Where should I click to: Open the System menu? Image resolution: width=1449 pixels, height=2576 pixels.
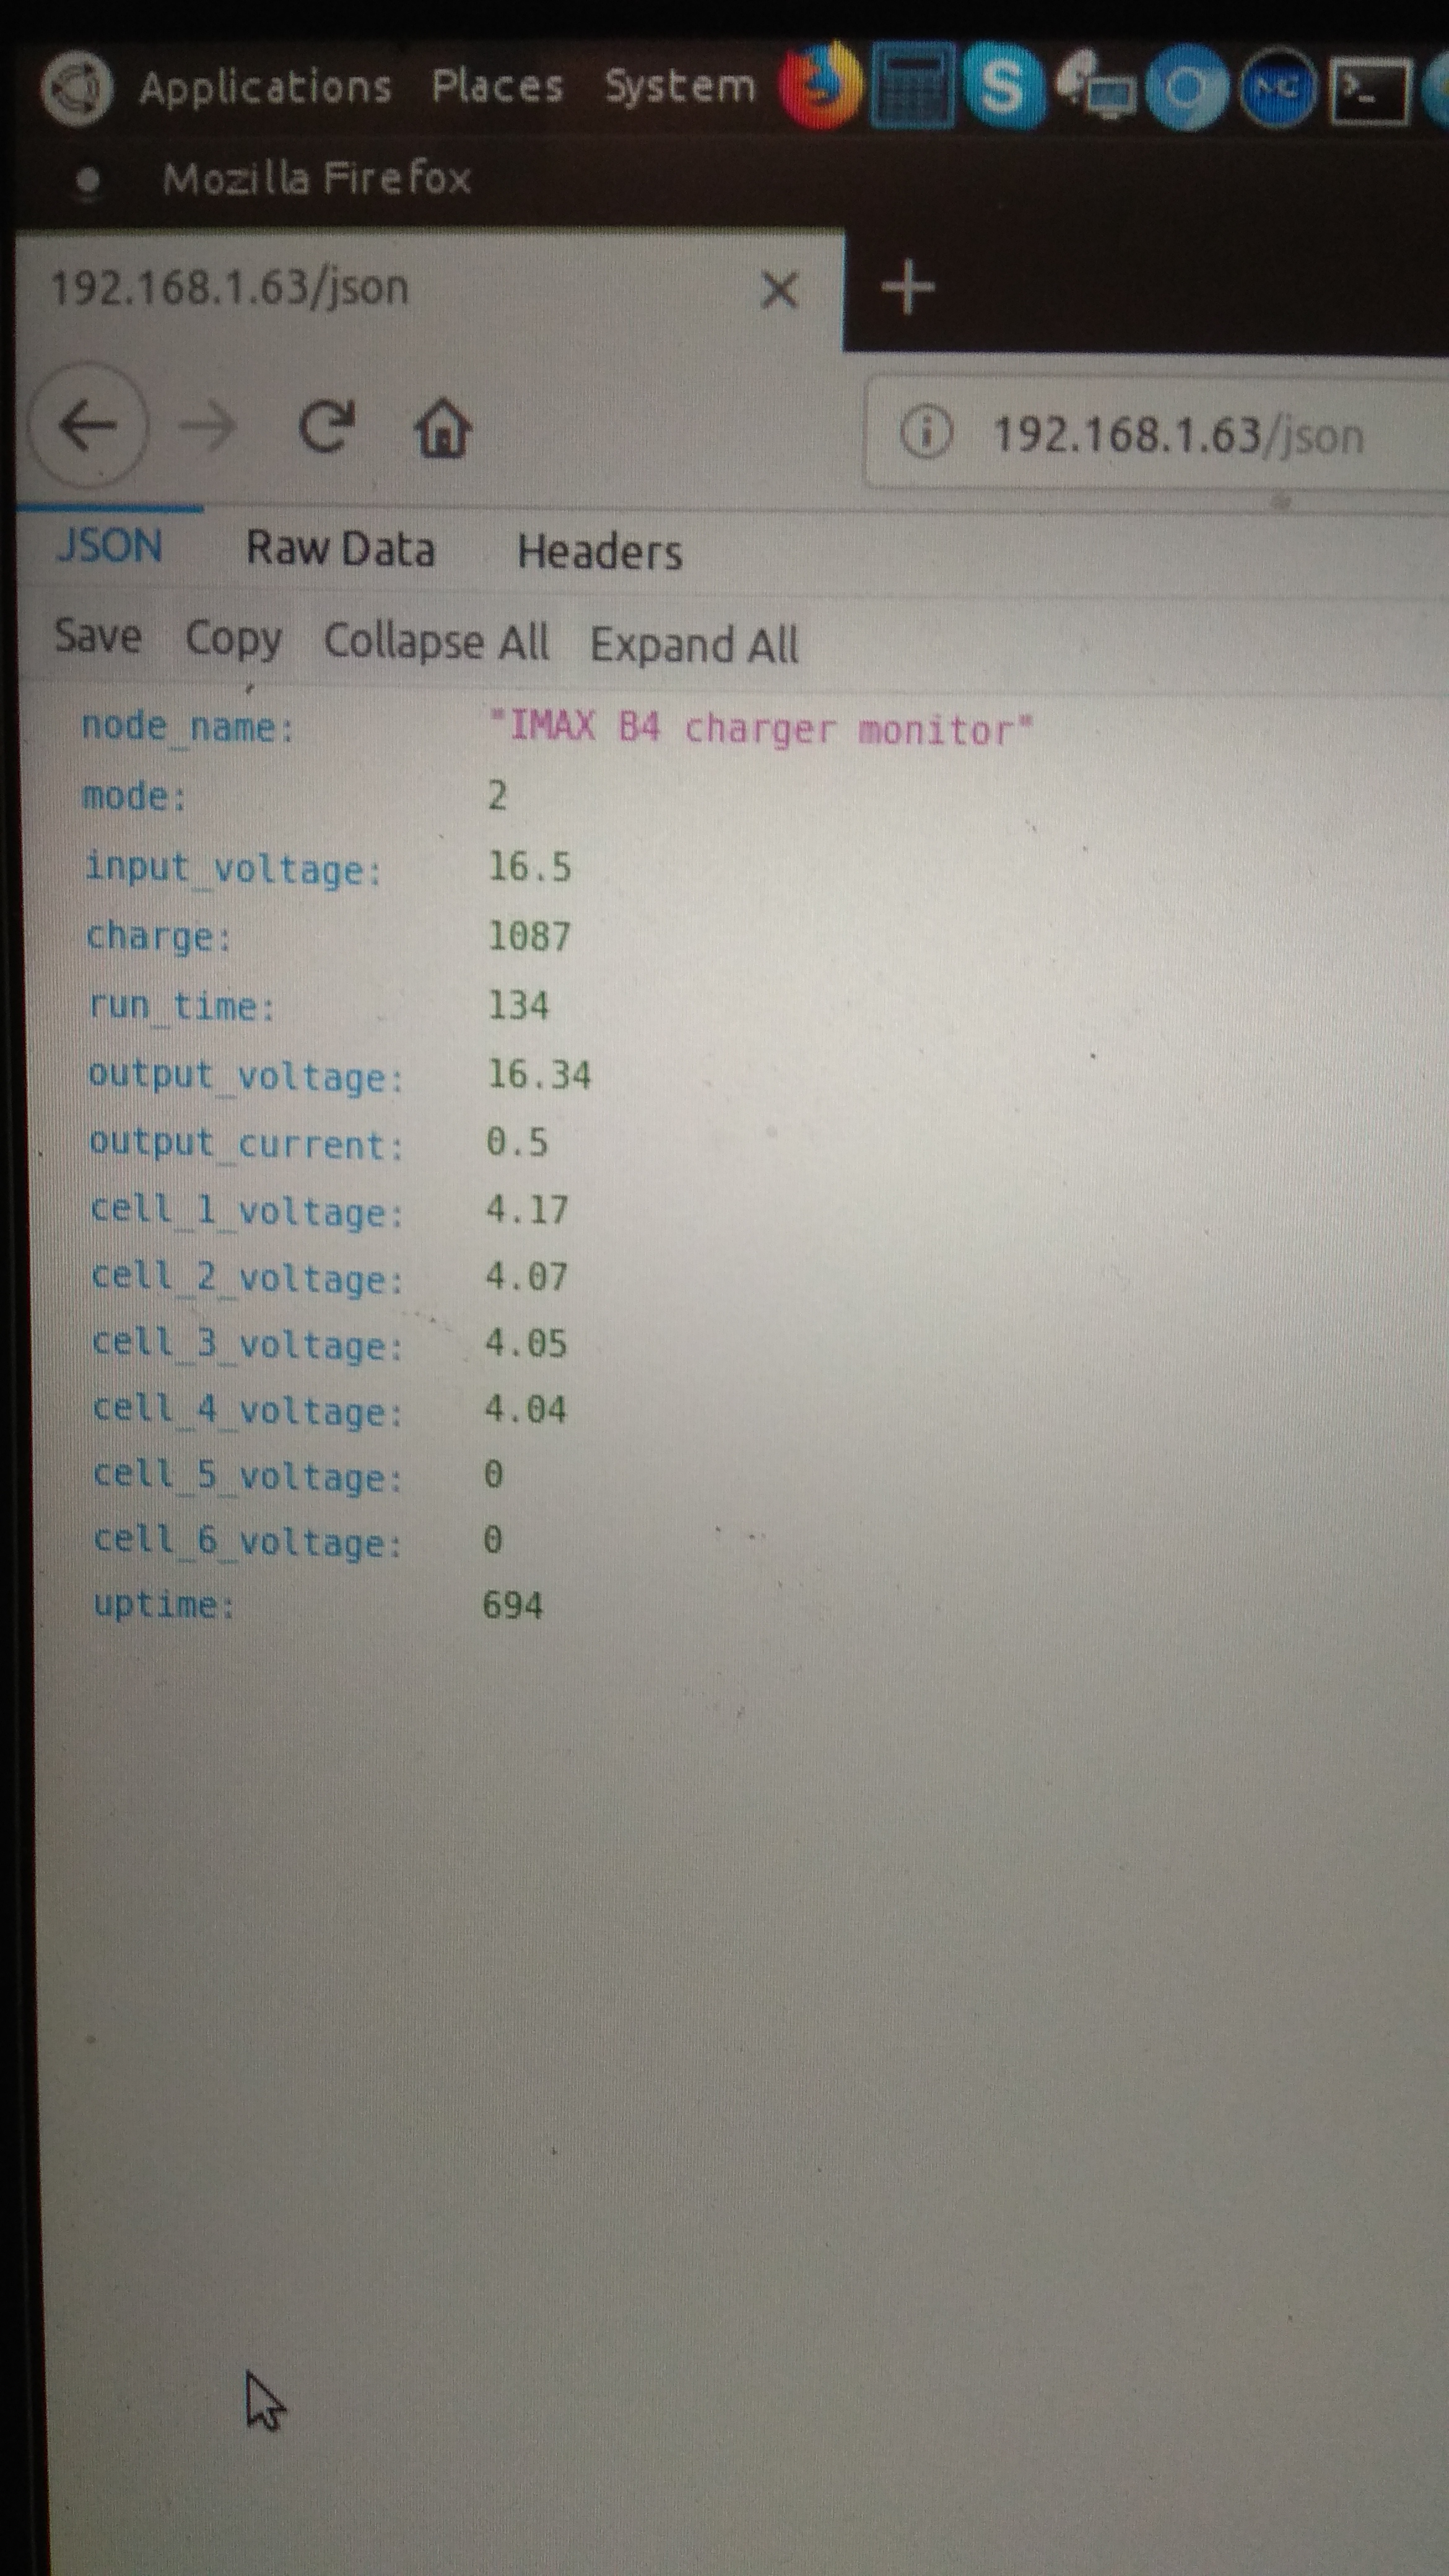(679, 87)
